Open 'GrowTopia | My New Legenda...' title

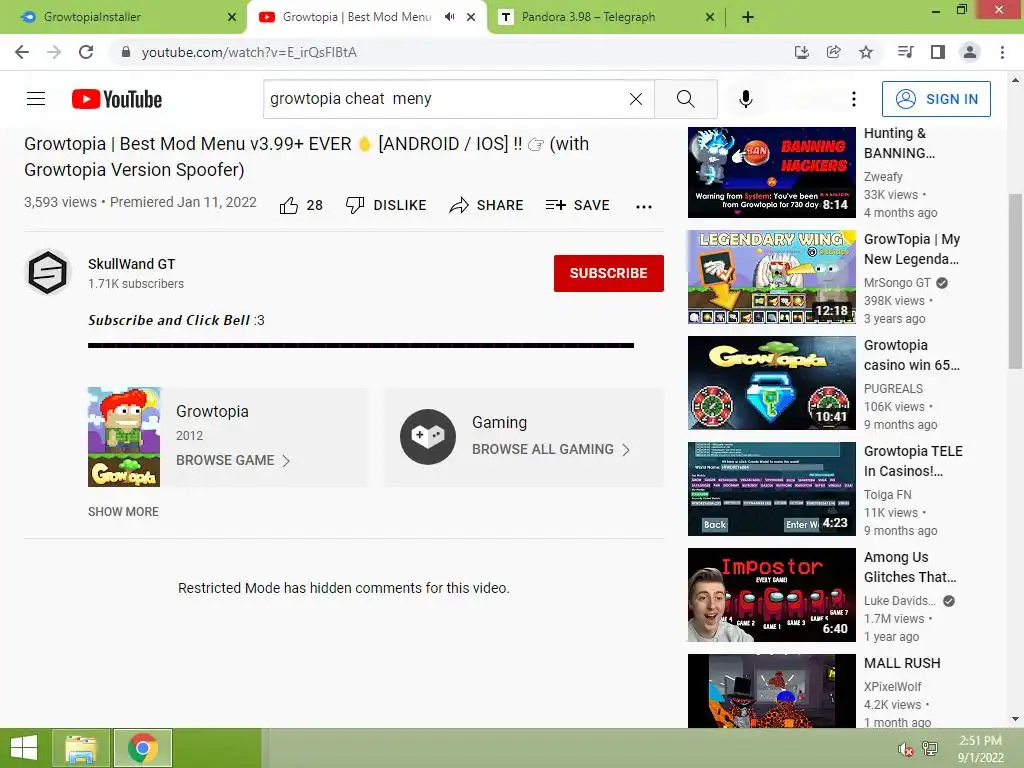(912, 249)
